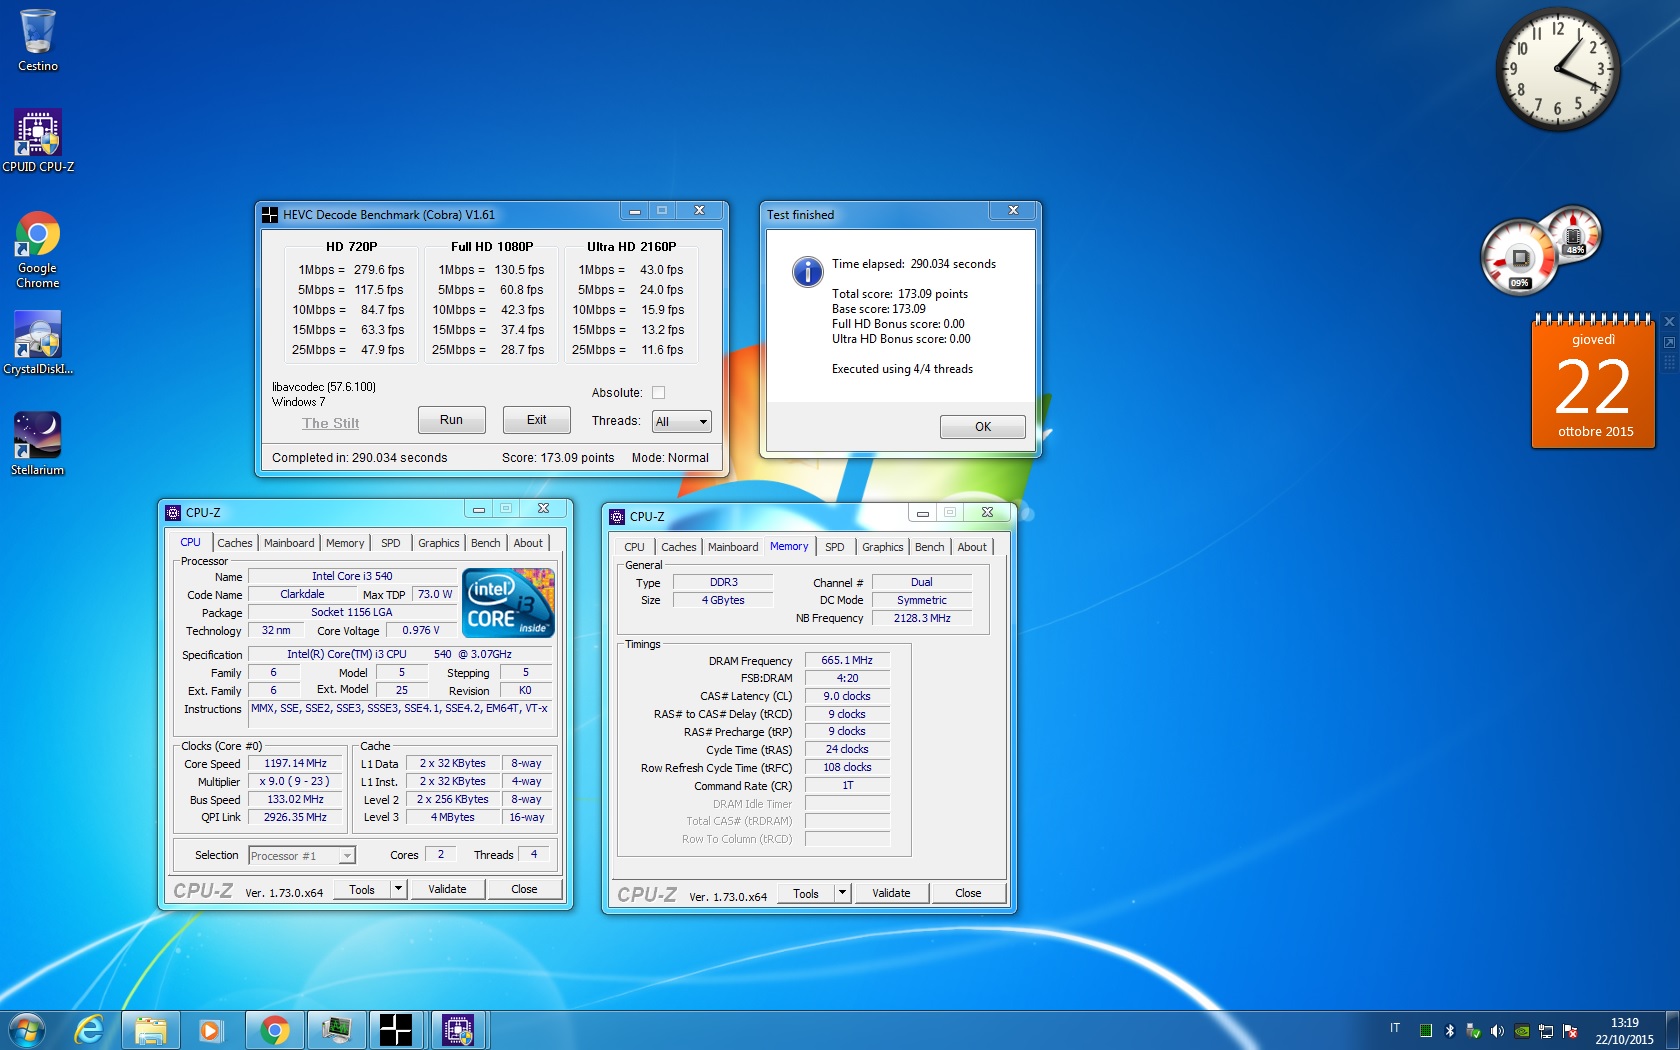The image size is (1680, 1050).
Task: Expand Tools dropdown arrow in left CPU-Z window
Action: tap(398, 889)
